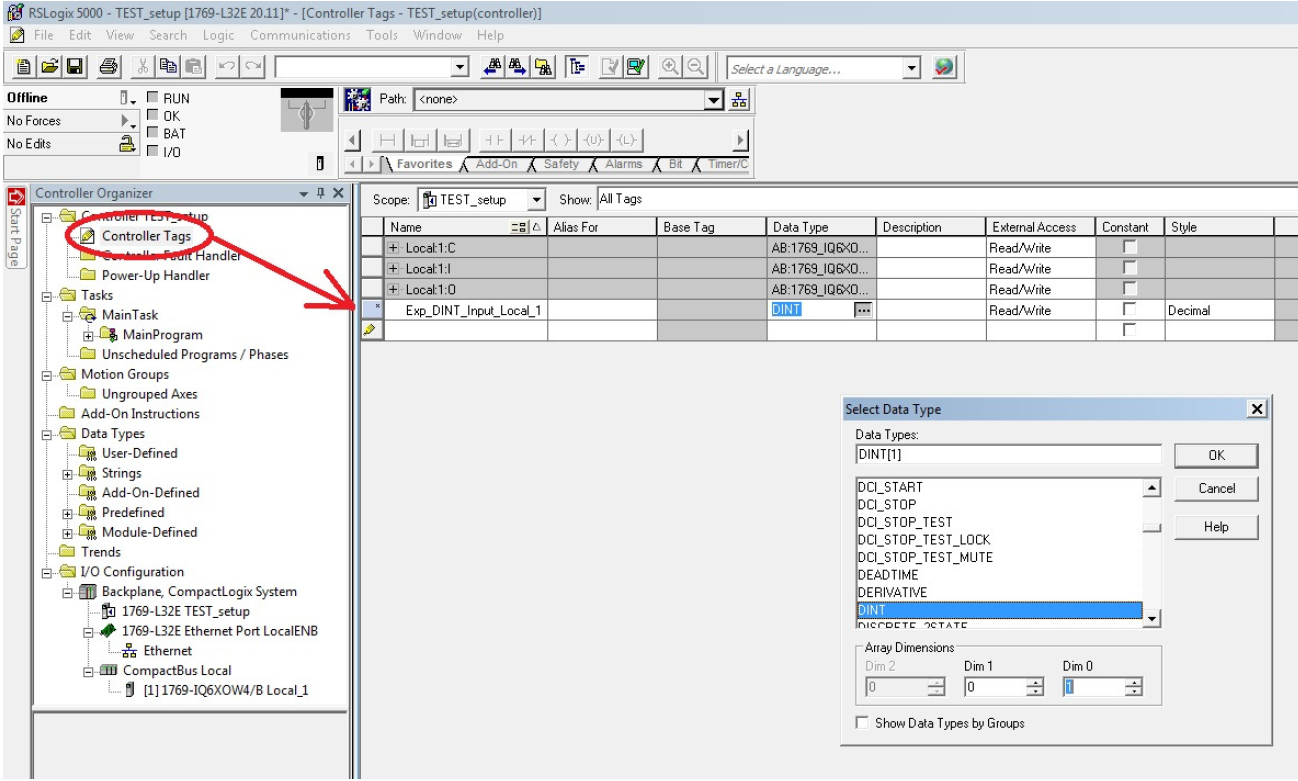Click OK in Select Data Type dialog

pos(1216,455)
